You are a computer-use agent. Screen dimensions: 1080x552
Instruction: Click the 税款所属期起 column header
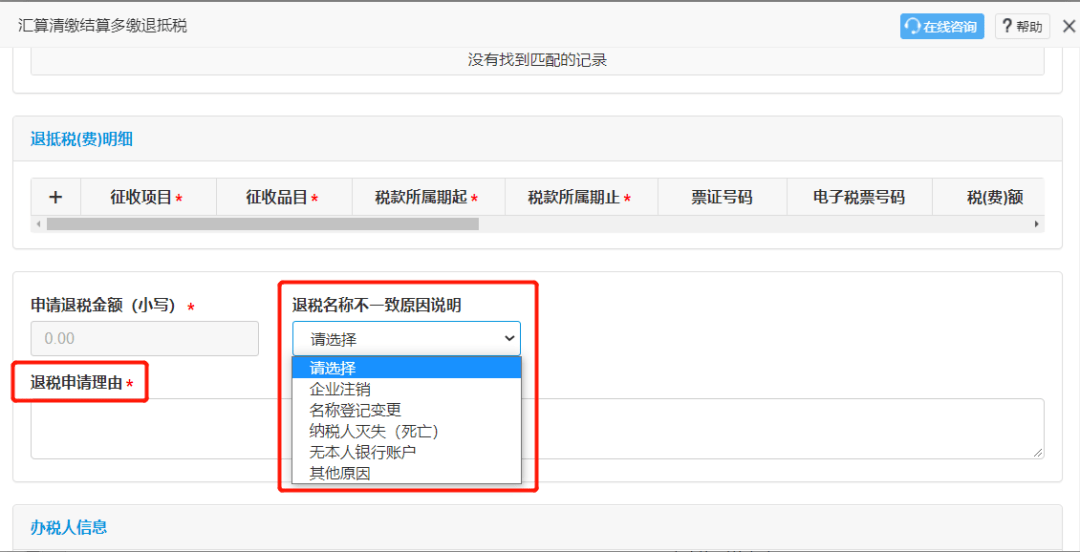click(427, 198)
